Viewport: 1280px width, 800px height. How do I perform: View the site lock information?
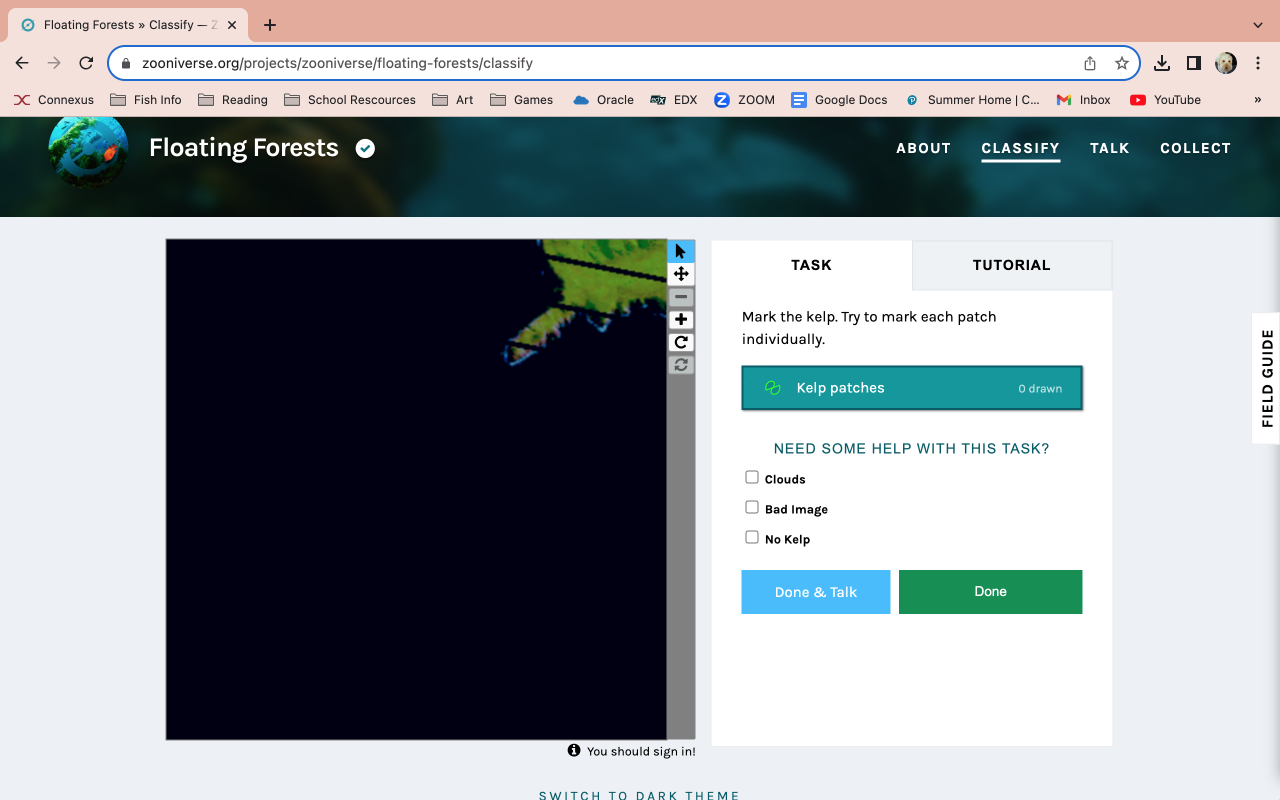126,63
